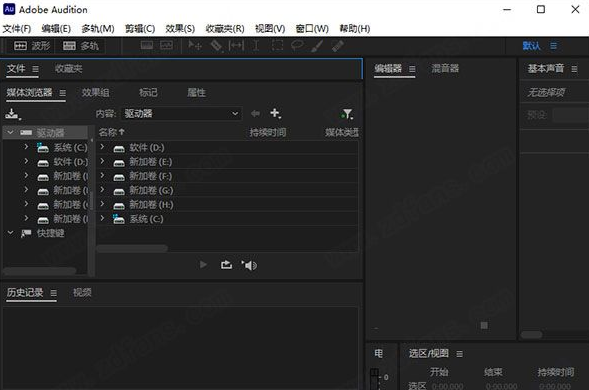Open 帮助(H) menu
This screenshot has height=390, width=589.
(355, 29)
